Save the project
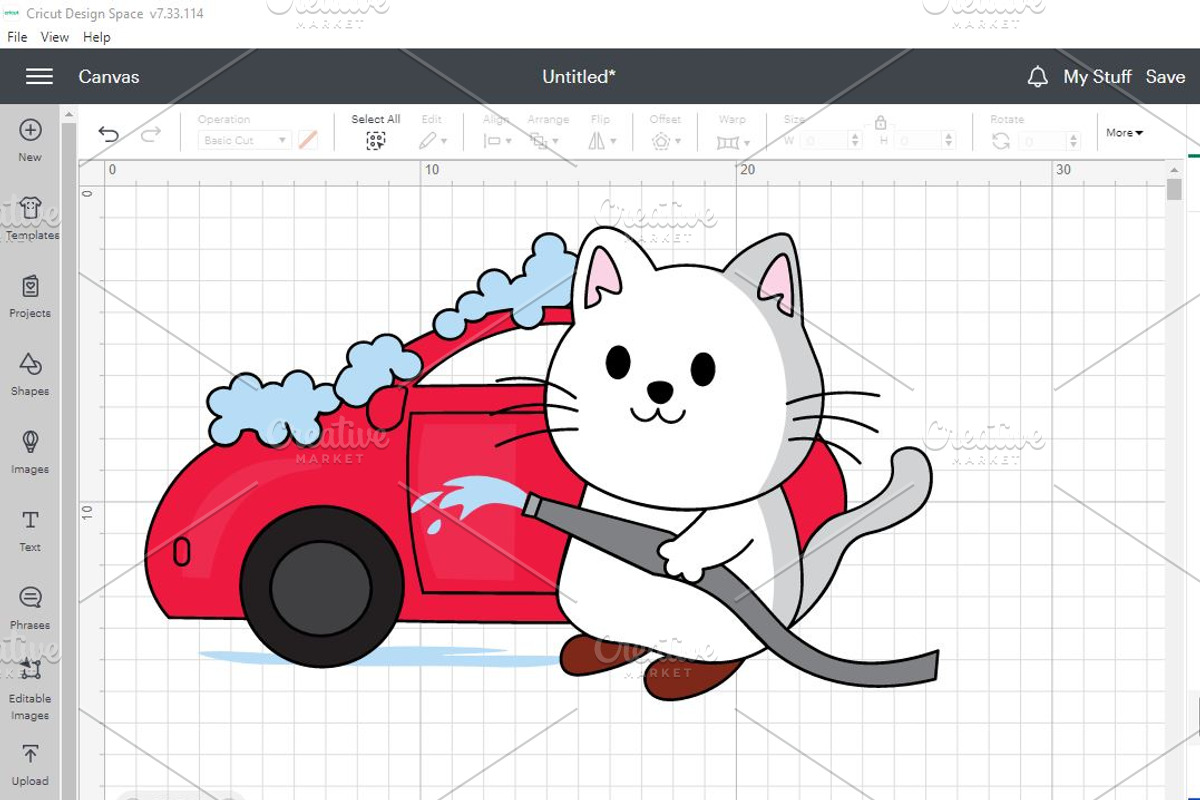 click(1165, 77)
